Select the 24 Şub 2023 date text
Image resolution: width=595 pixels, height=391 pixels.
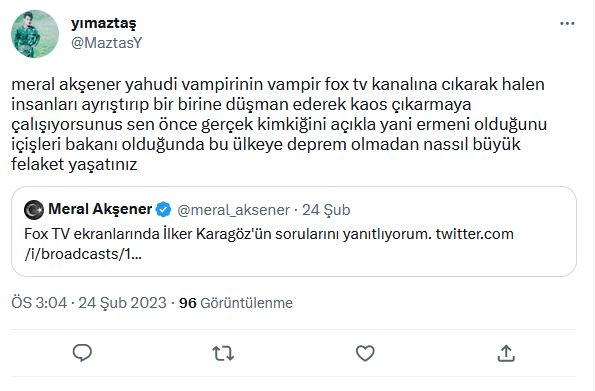[x=123, y=303]
